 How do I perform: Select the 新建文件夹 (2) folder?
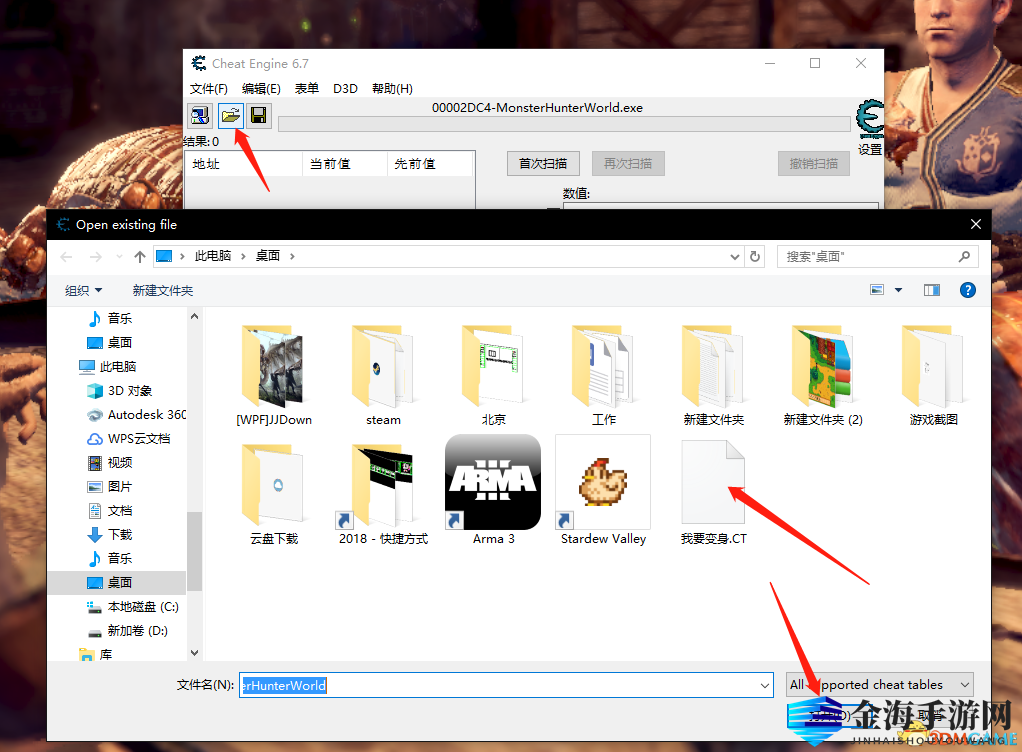[x=823, y=375]
